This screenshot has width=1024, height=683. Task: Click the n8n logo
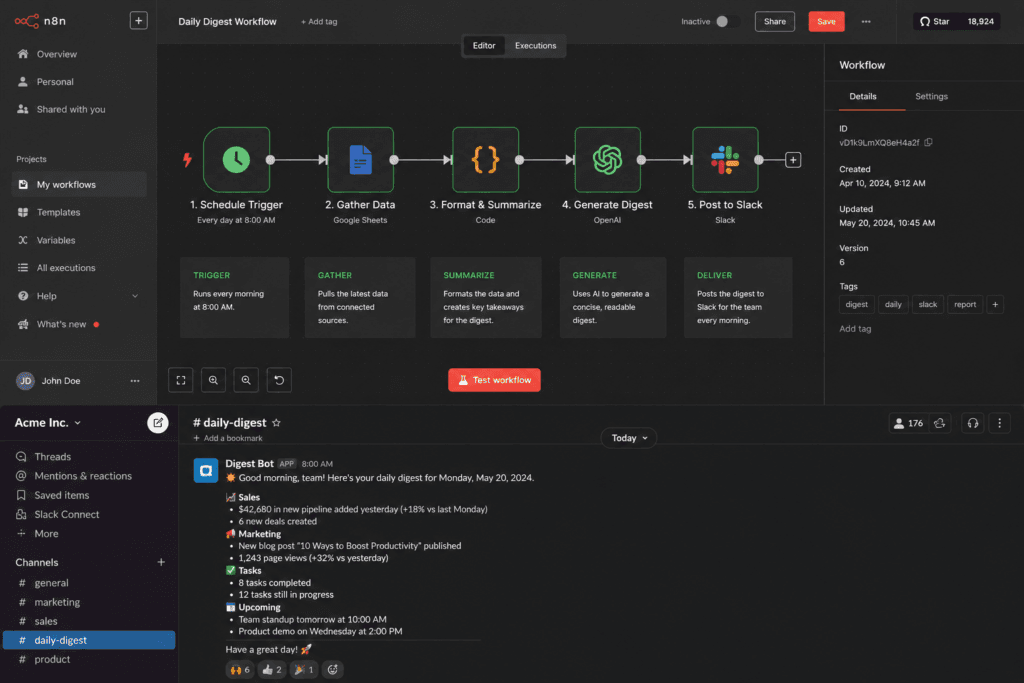coord(40,21)
